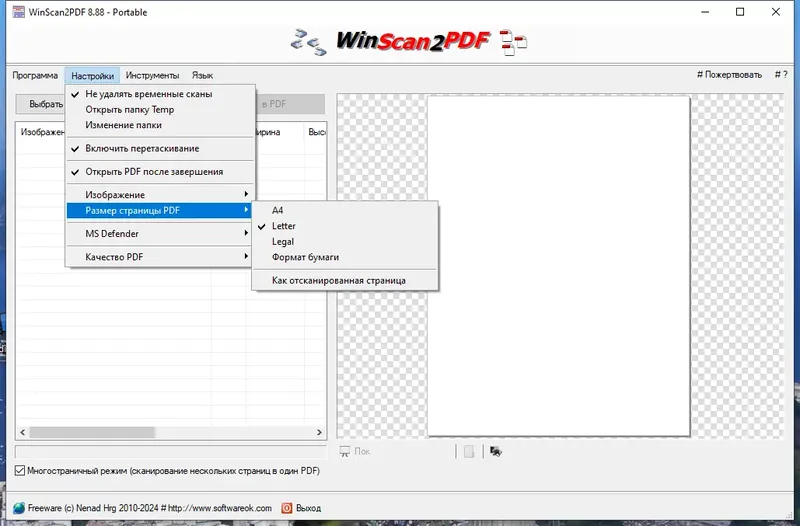The width and height of the screenshot is (800, 526).
Task: Click the scrollbar right arrow
Action: pyautogui.click(x=319, y=433)
